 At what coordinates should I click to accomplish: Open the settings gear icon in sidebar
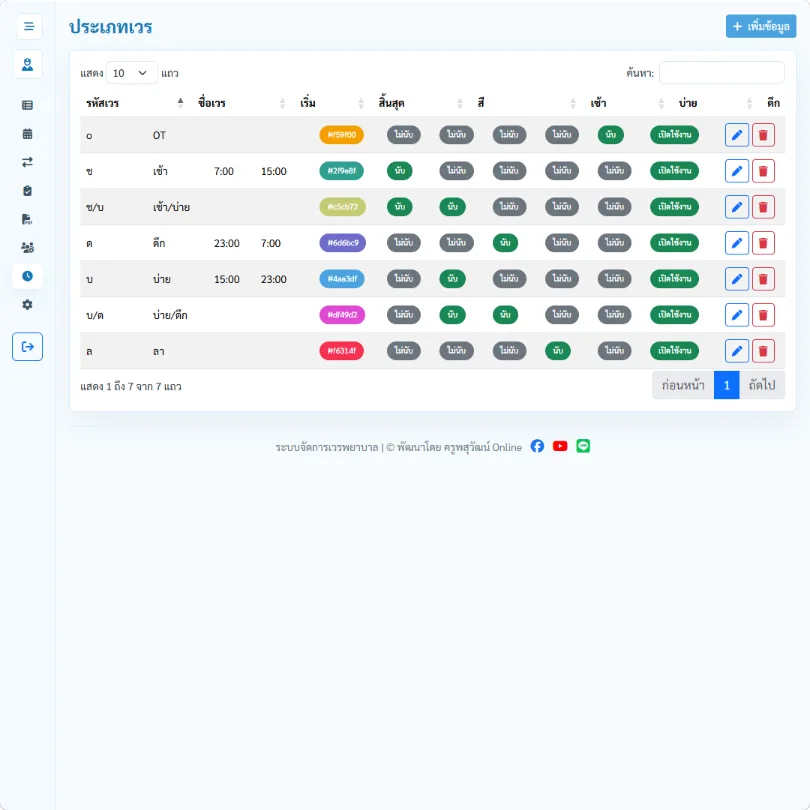[x=27, y=304]
